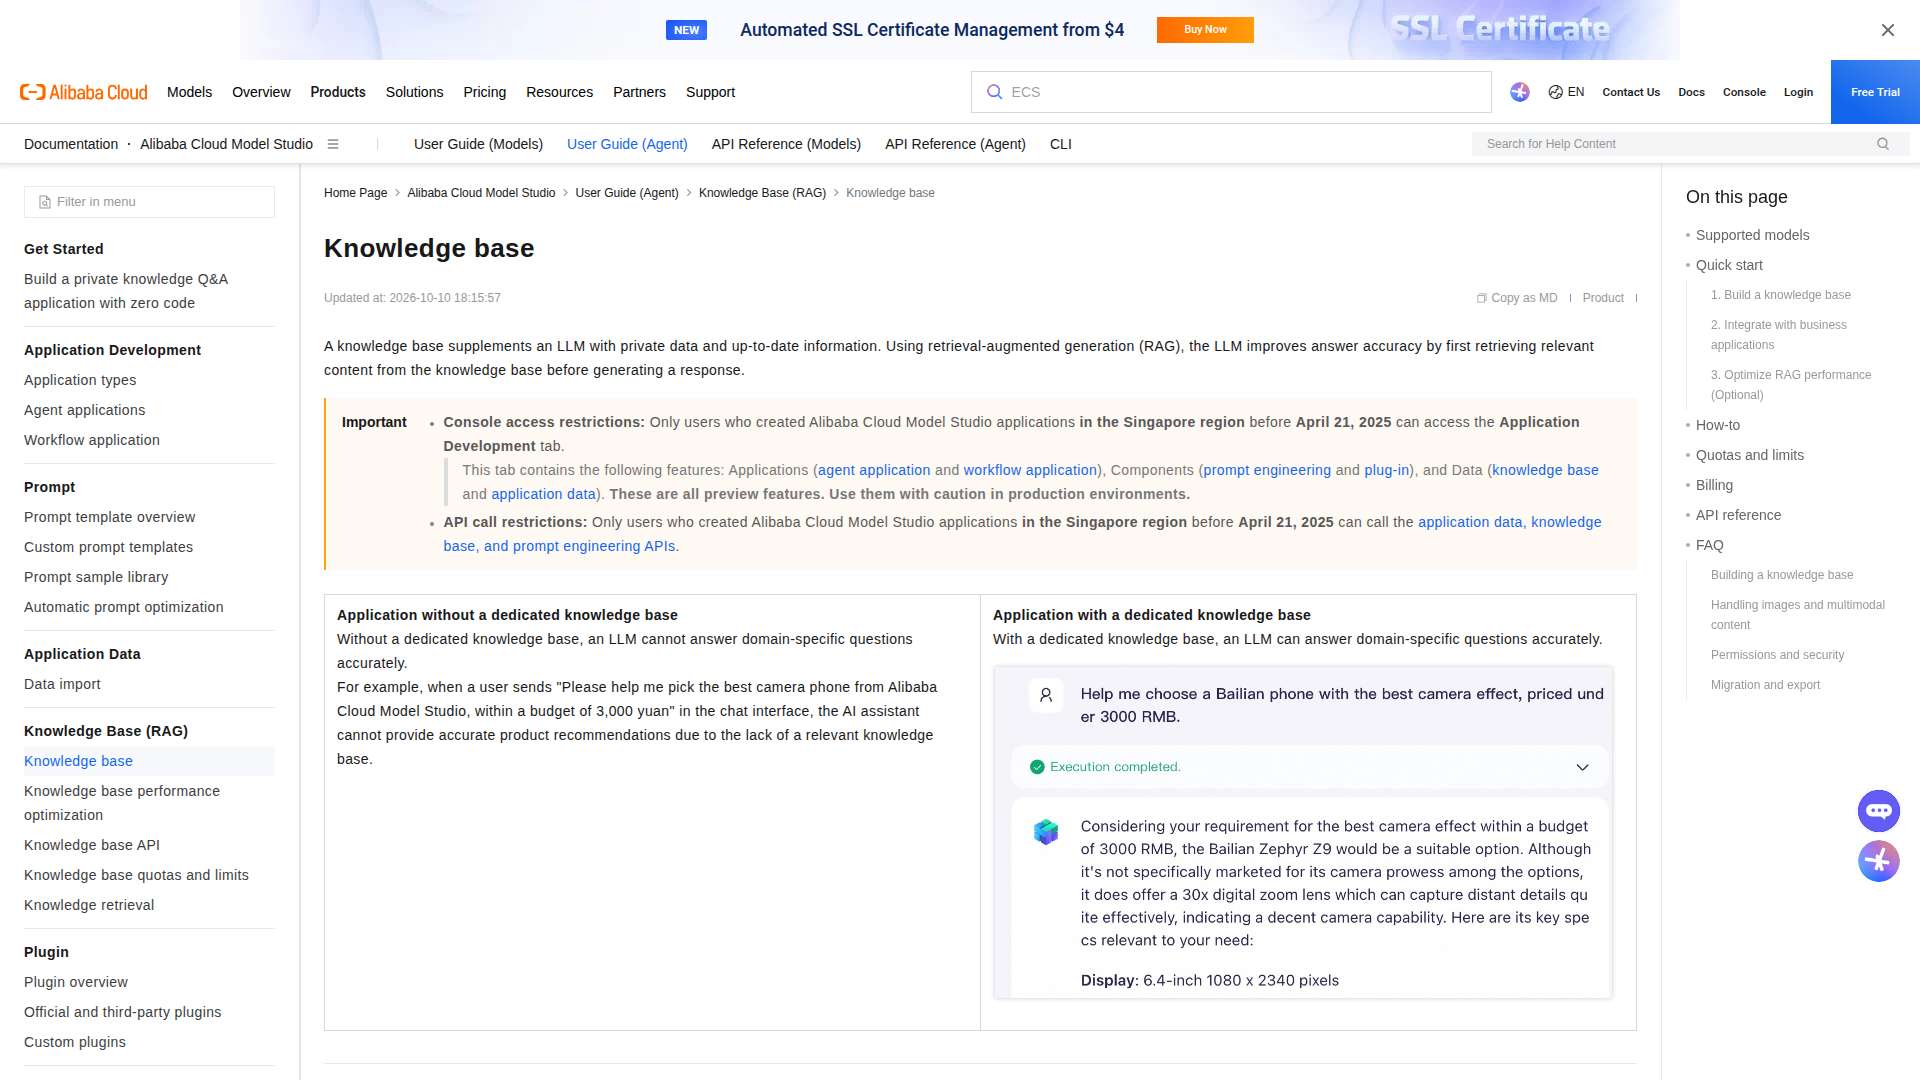Screen dimensions: 1920x1080
Task: Open the Alibaba Cloud logo homepage
Action: click(x=84, y=92)
